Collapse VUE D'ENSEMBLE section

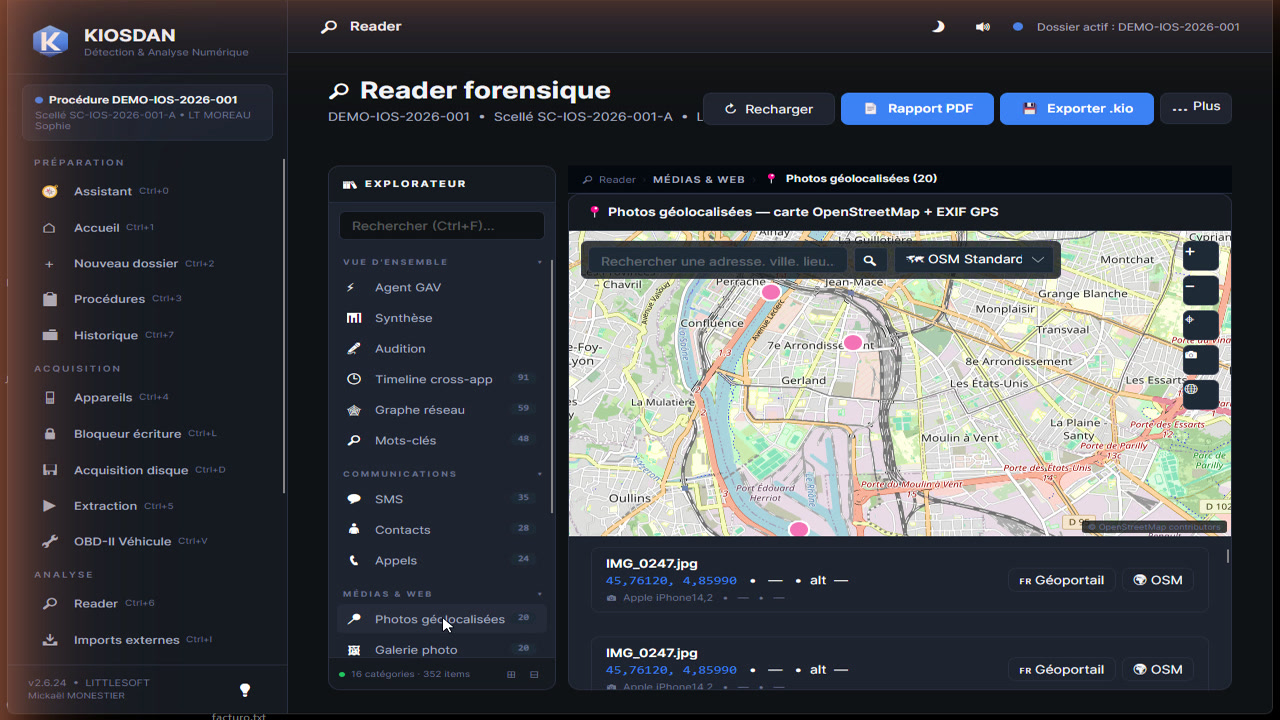[540, 262]
